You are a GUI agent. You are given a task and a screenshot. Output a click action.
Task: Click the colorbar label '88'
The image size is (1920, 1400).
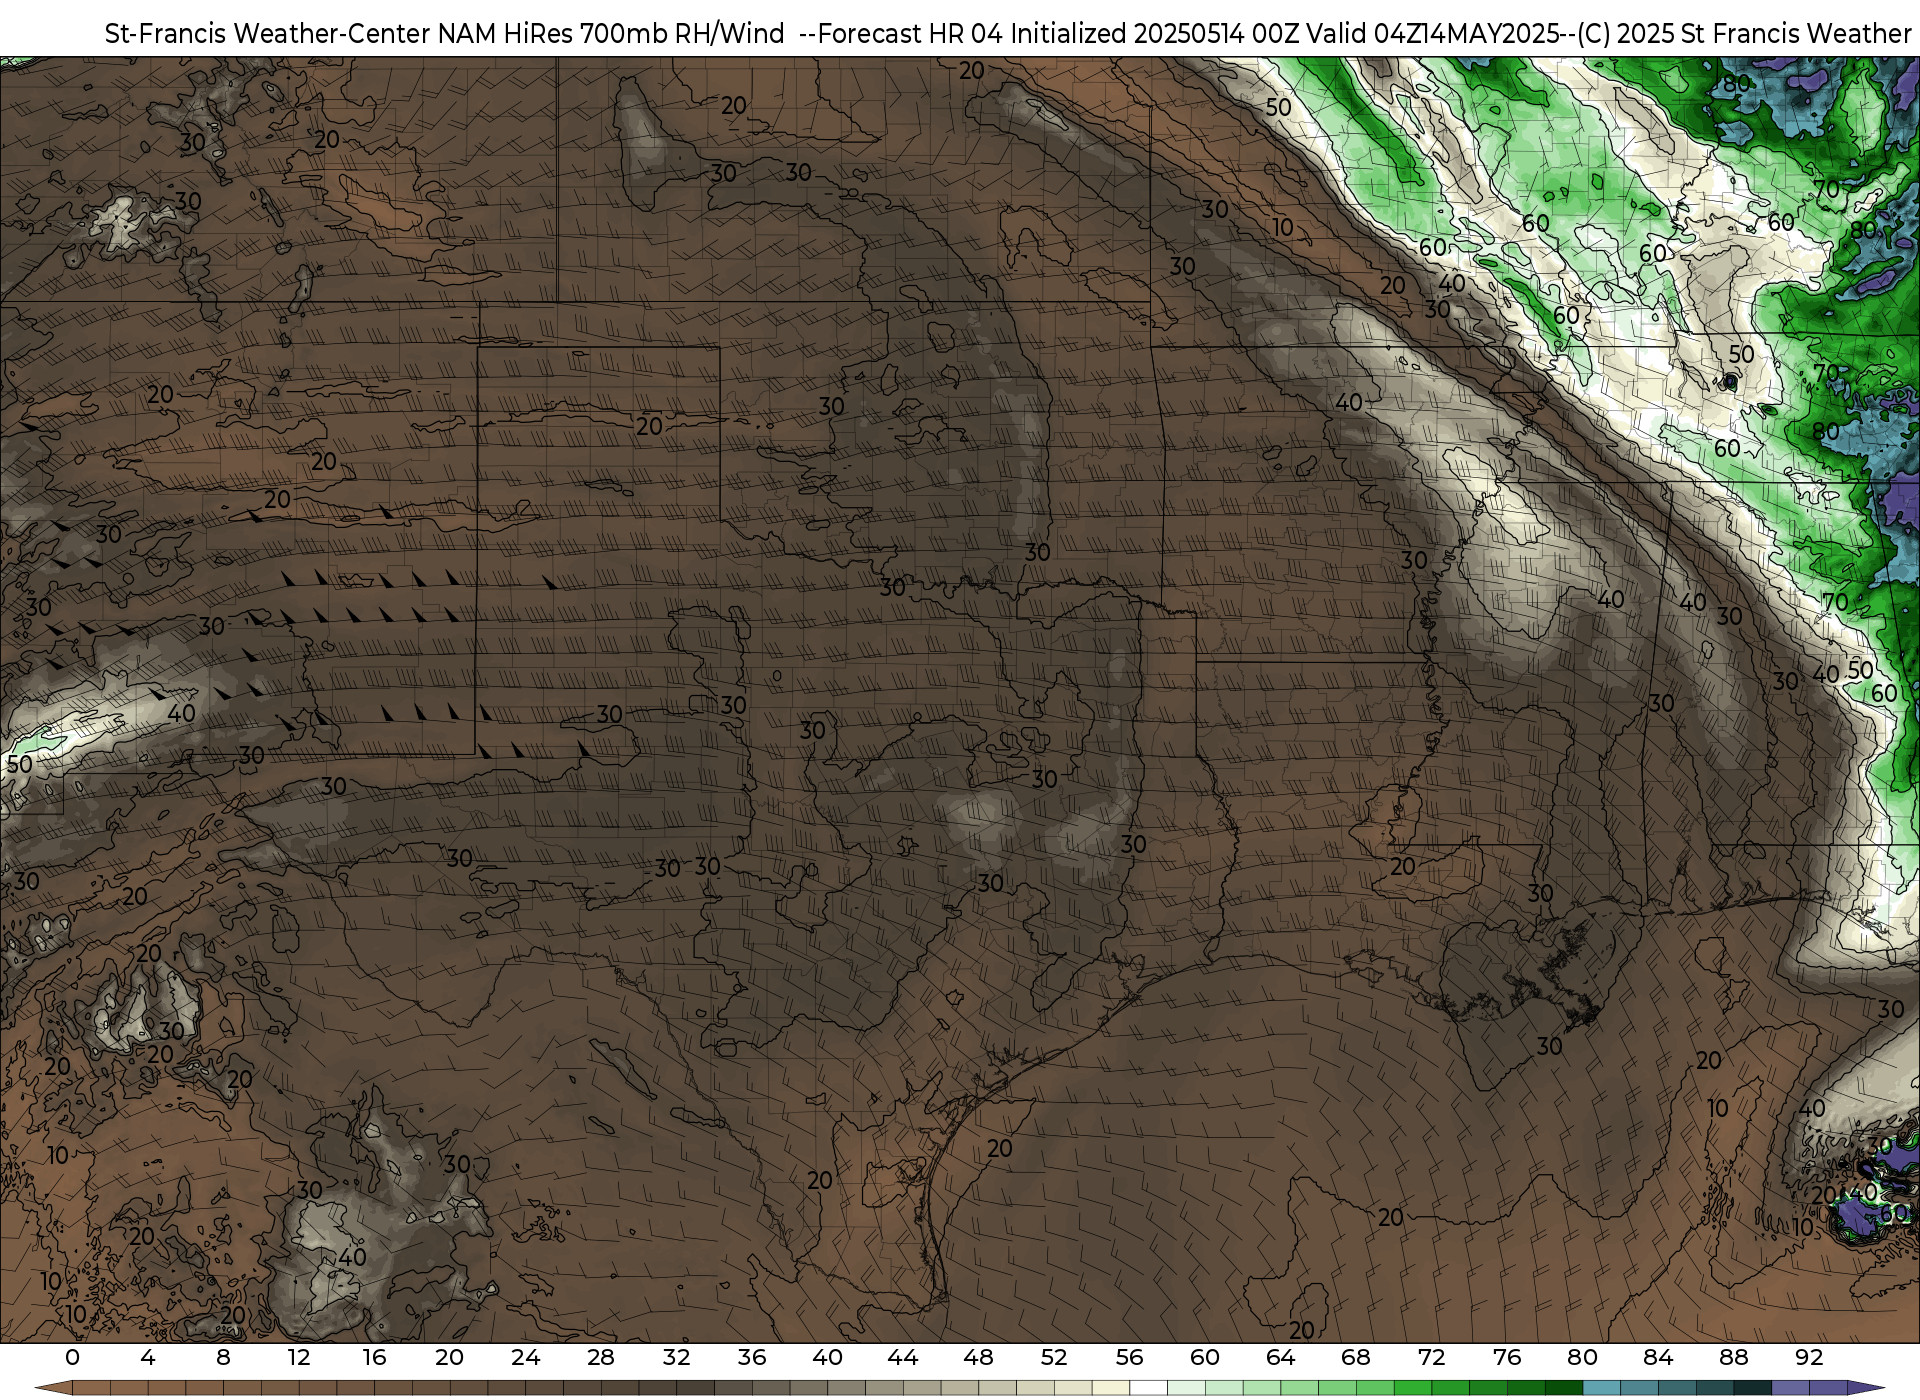click(x=1733, y=1357)
